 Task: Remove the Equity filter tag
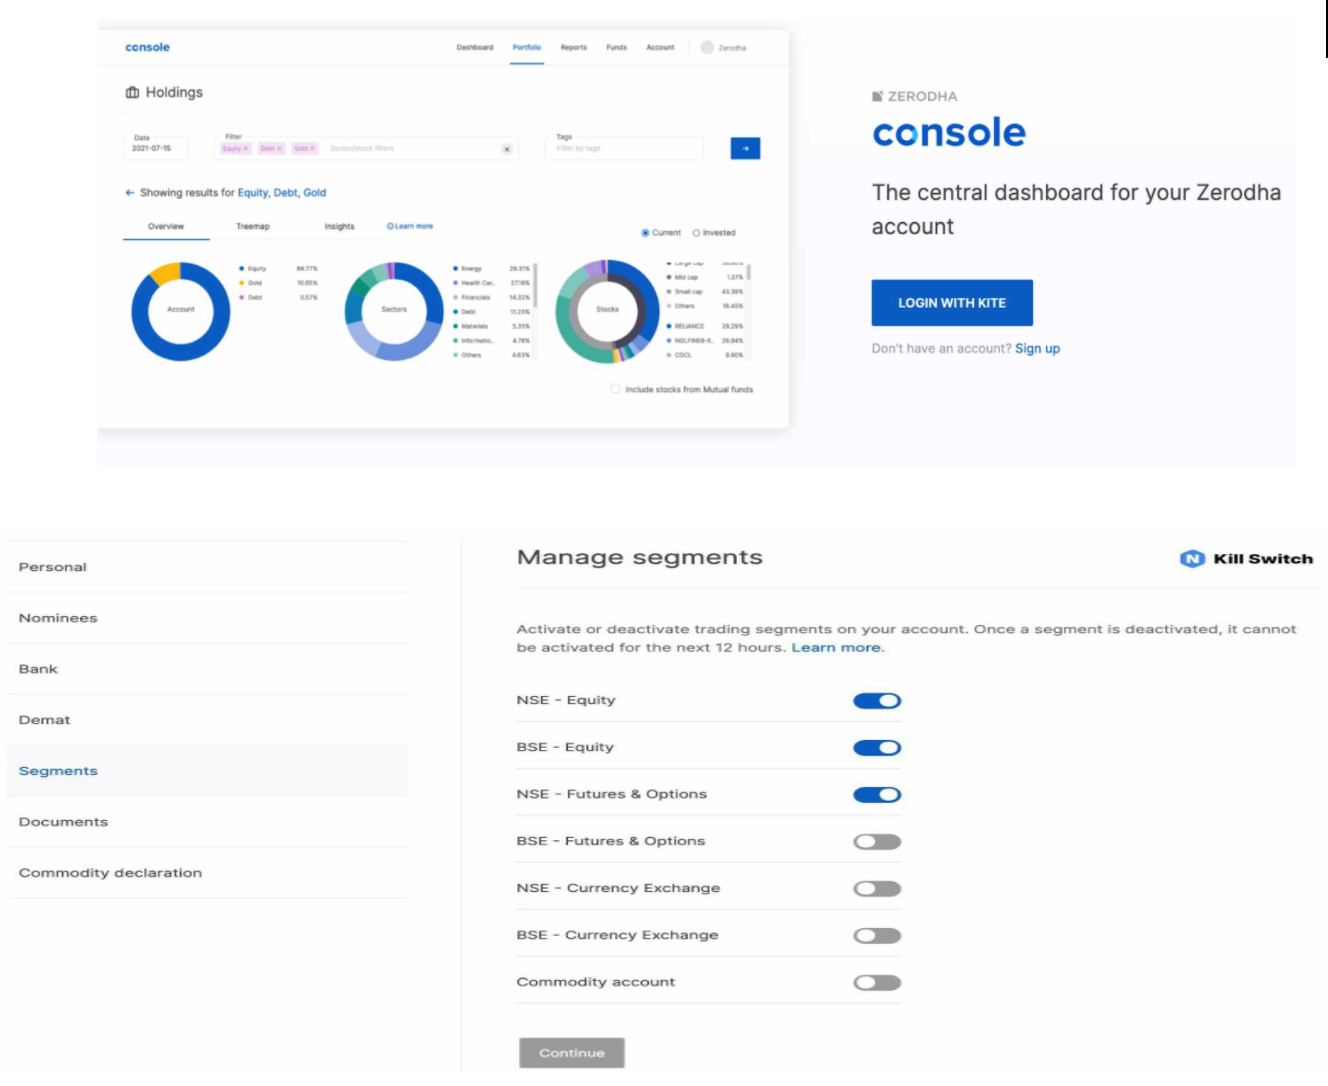245,148
